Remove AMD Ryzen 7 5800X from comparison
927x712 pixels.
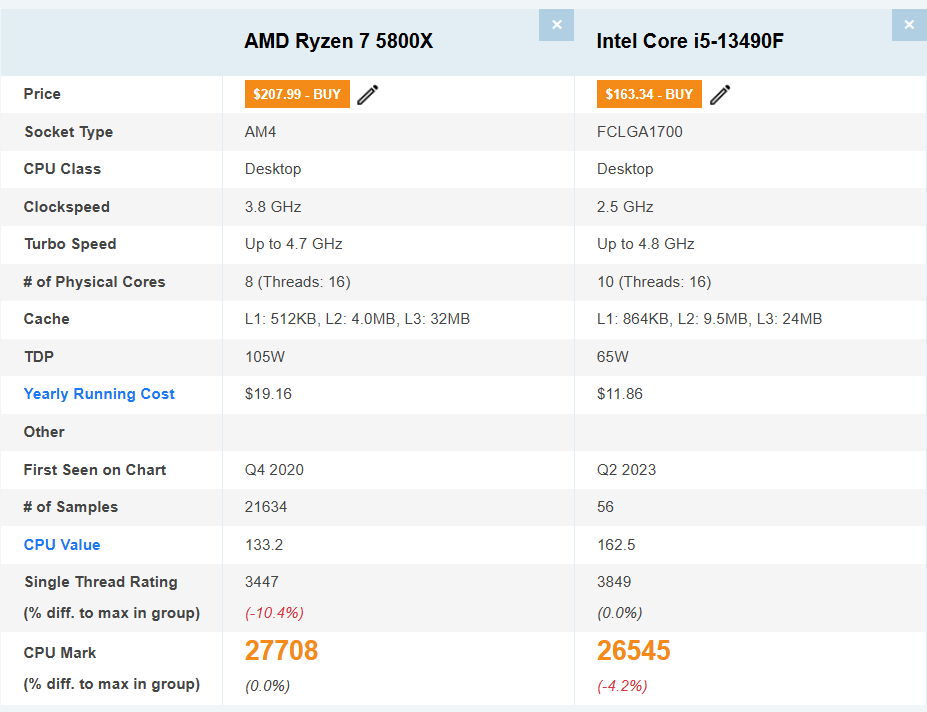tap(556, 25)
